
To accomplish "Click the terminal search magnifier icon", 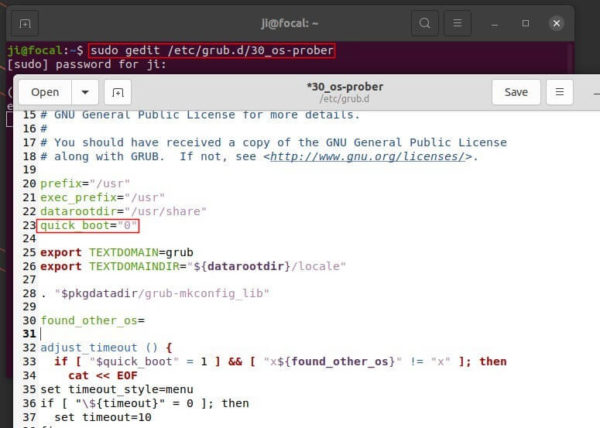I will click(x=424, y=23).
